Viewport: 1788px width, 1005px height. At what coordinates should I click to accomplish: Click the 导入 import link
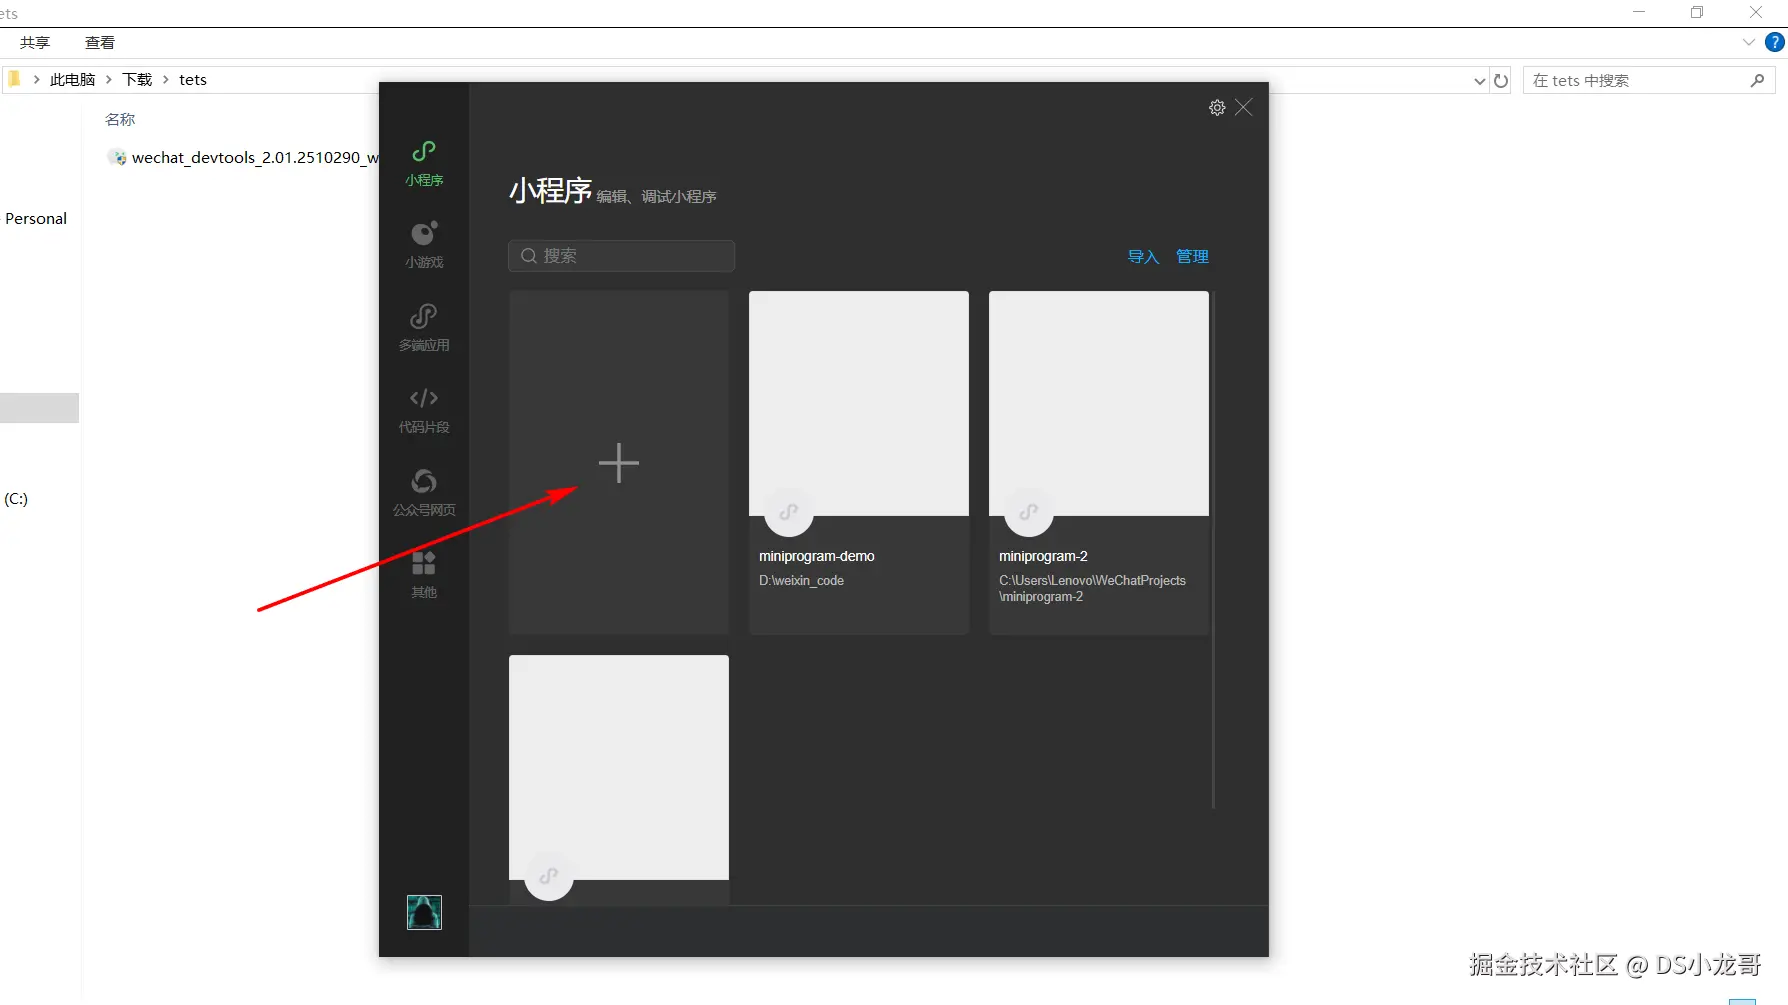coord(1143,257)
